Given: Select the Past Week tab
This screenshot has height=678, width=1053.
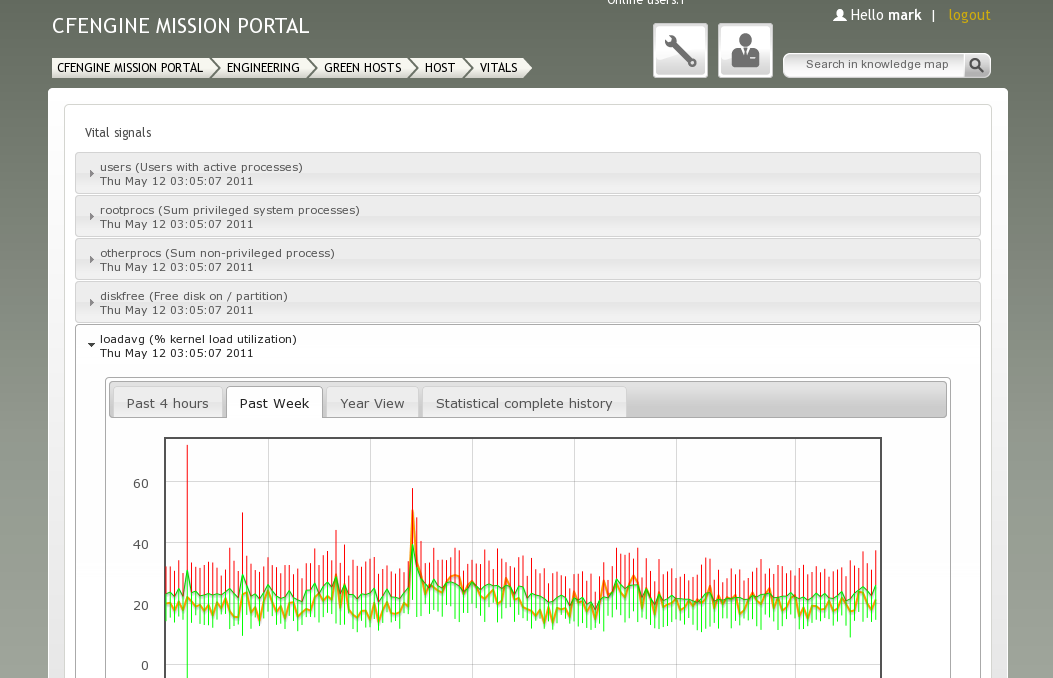Looking at the screenshot, I should 274,403.
